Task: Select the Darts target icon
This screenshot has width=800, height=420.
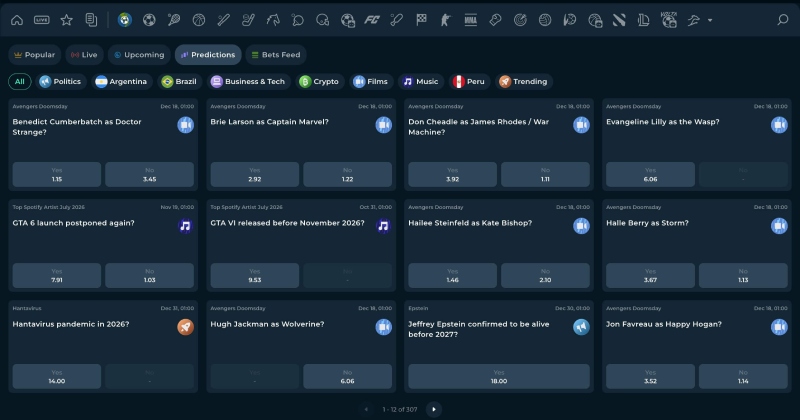Action: [x=520, y=20]
